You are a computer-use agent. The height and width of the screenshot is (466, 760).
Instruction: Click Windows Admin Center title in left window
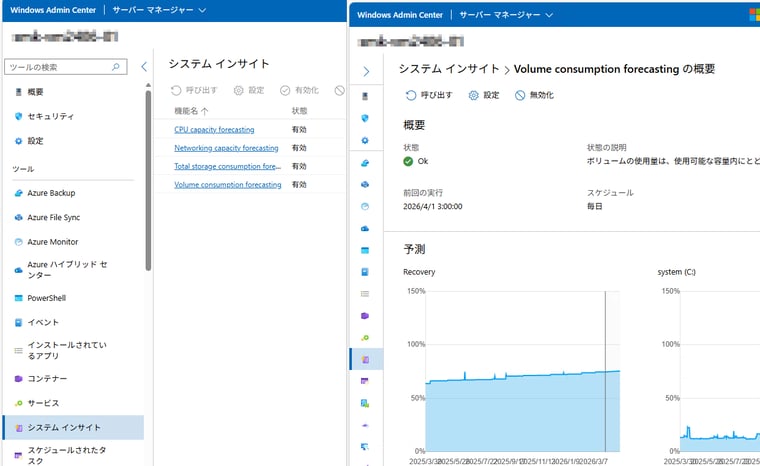point(53,10)
